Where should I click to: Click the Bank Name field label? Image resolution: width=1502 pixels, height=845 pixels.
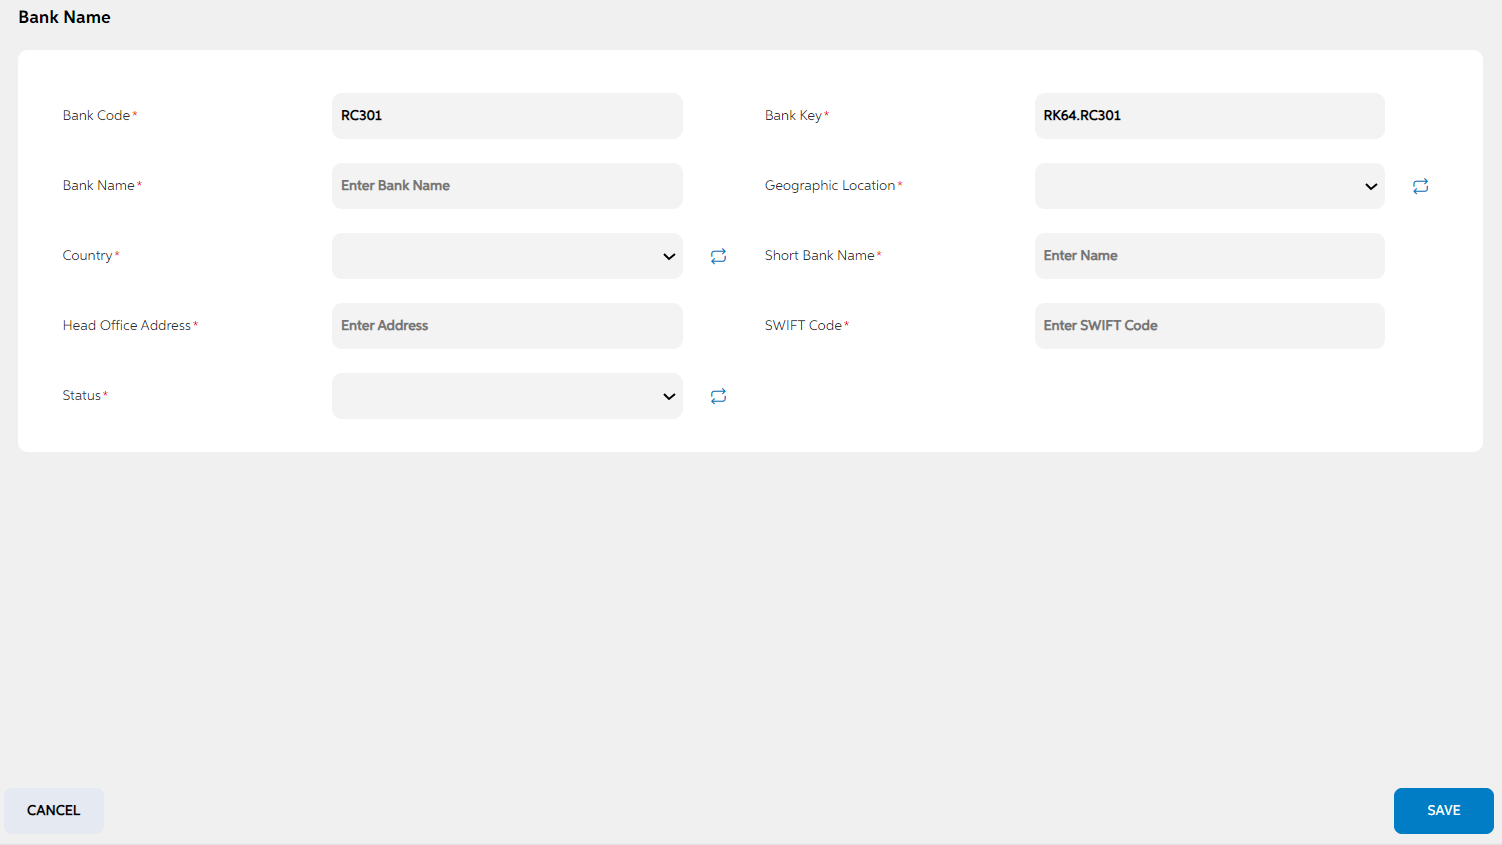(x=98, y=185)
